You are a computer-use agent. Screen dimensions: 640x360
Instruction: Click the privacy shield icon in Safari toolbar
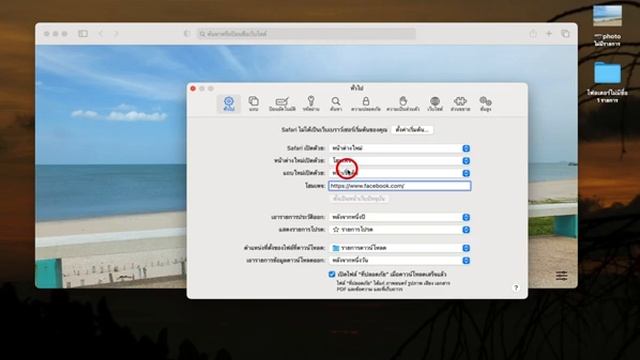click(187, 33)
